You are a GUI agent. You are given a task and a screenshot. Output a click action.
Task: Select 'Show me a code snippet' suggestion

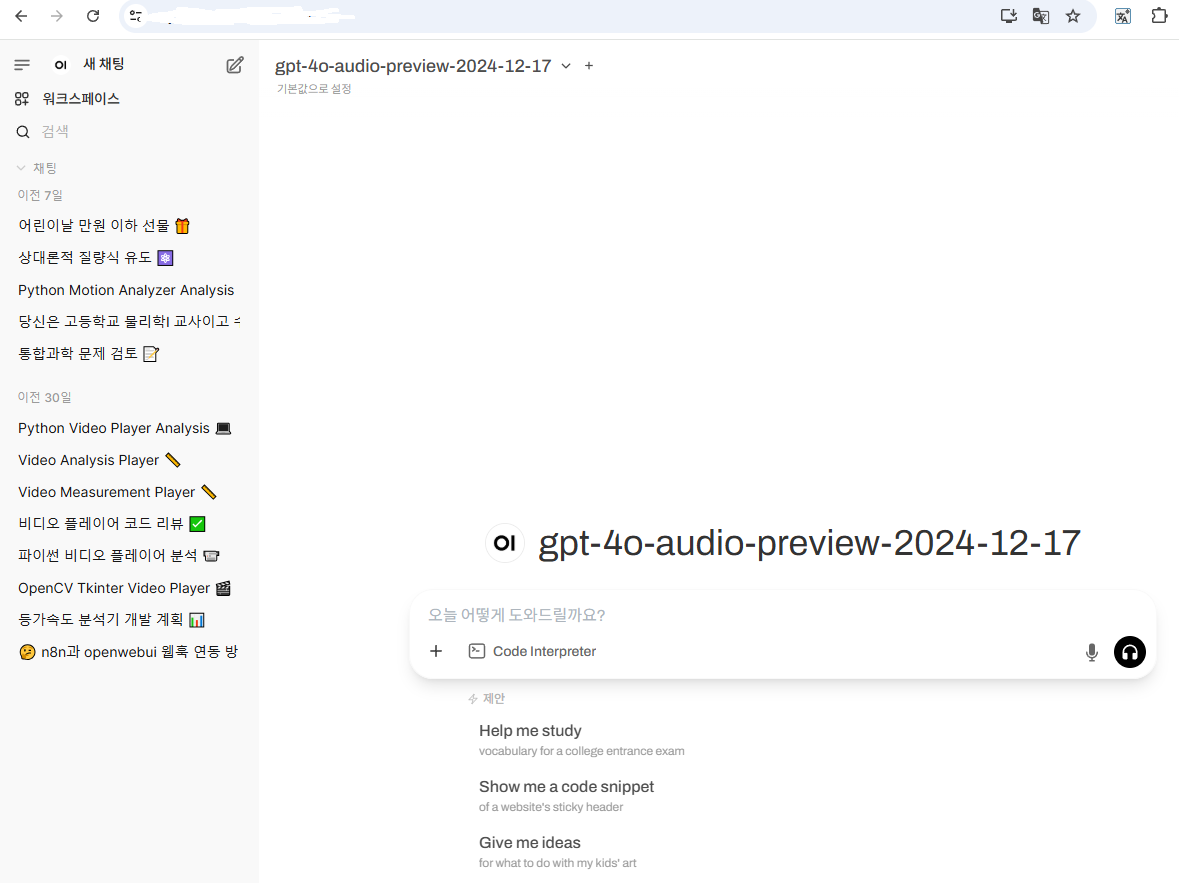[x=566, y=796]
